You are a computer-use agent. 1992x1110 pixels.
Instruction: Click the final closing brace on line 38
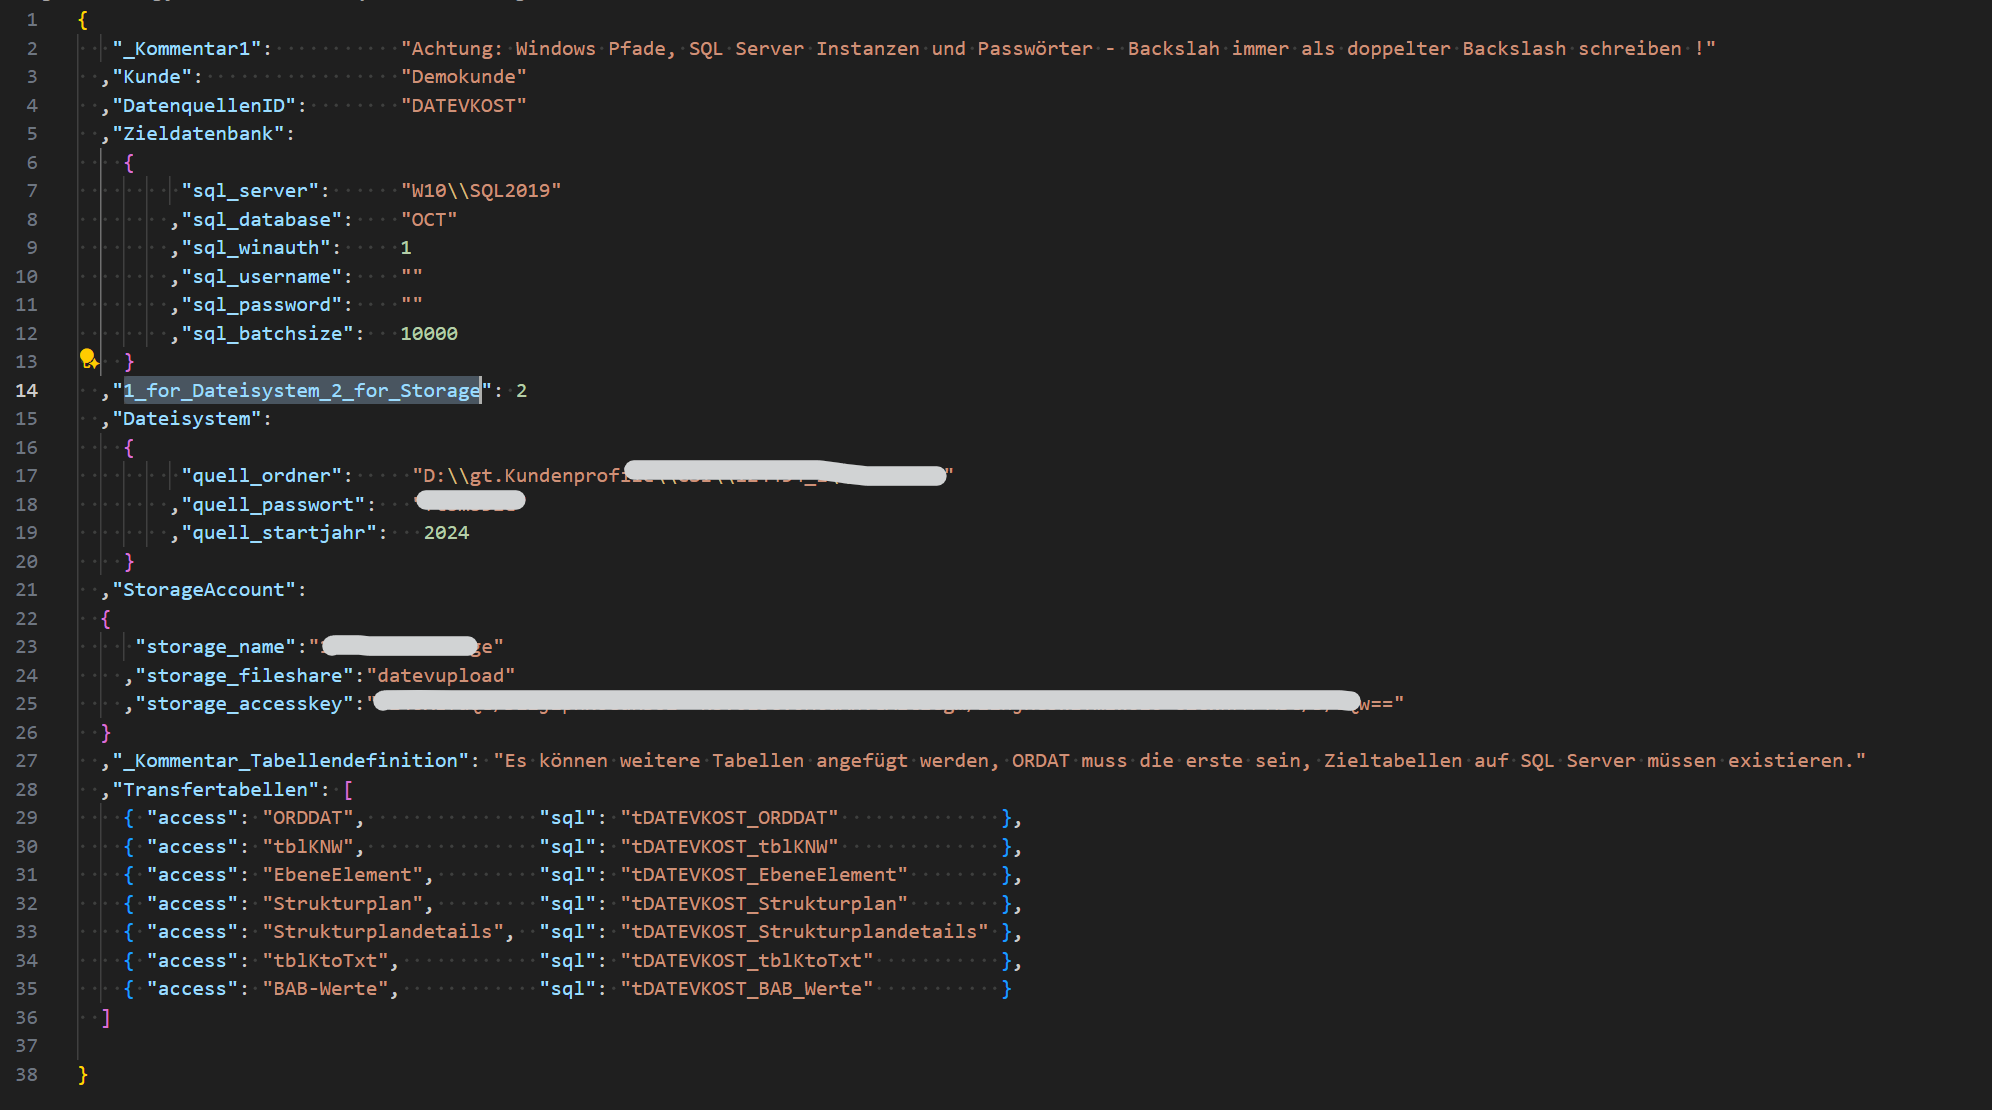pos(83,1075)
